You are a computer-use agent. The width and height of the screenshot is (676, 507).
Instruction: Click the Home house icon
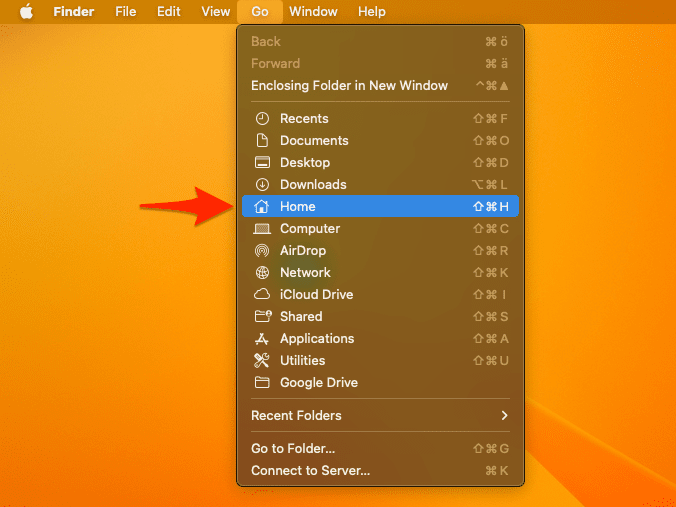(x=262, y=207)
